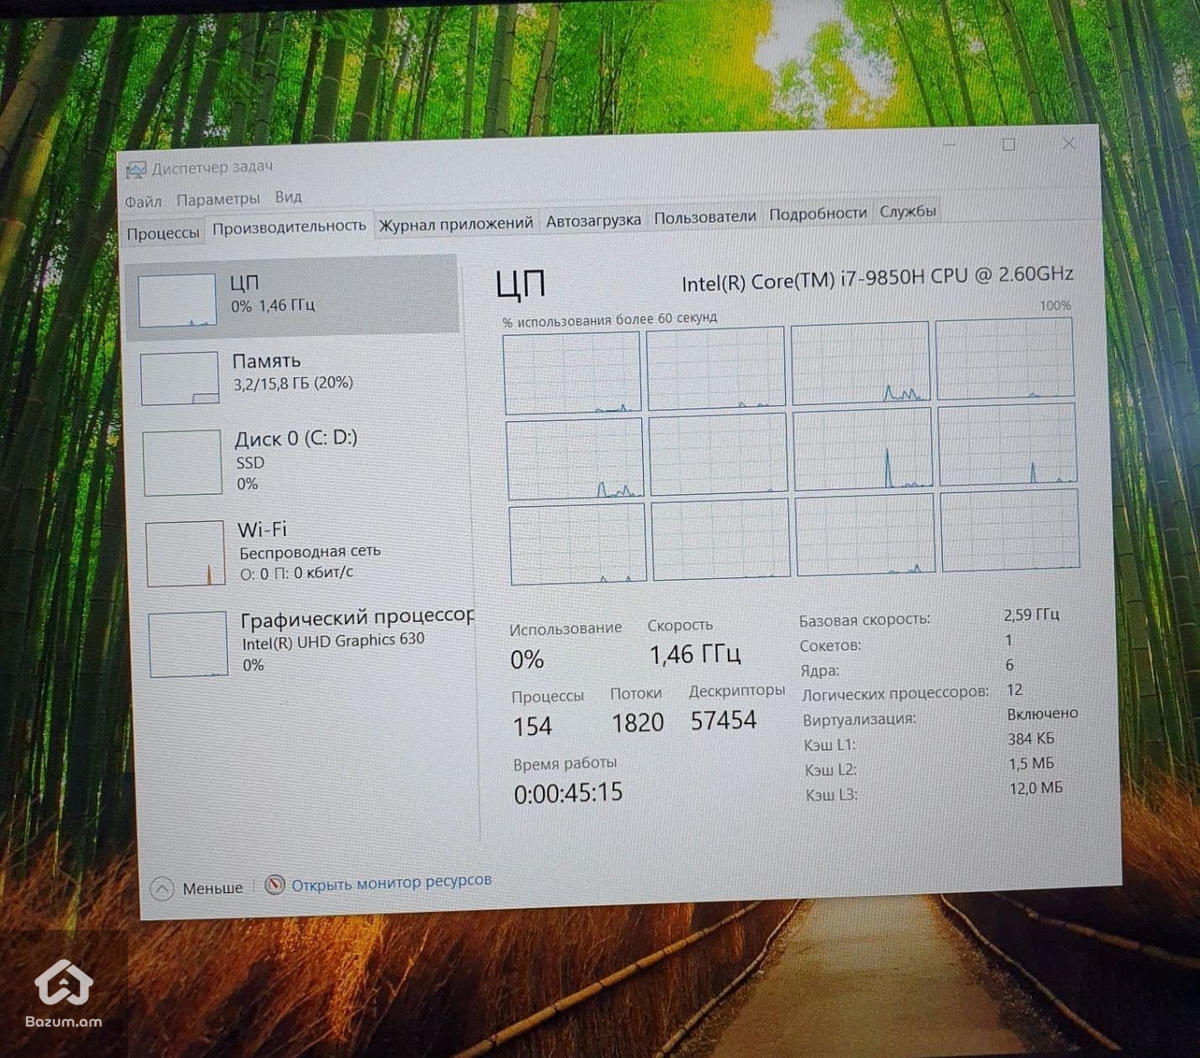Click the base speed value 2,59 ГГц

[1031, 614]
